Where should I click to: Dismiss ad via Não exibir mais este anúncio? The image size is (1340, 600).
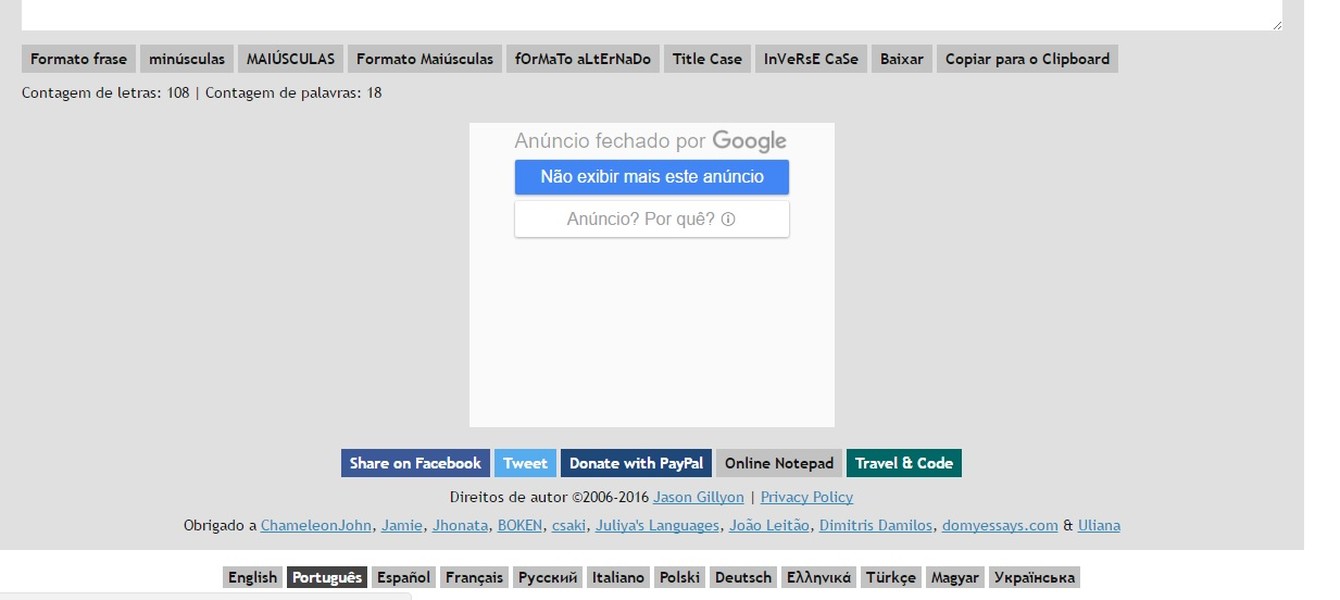coord(651,176)
